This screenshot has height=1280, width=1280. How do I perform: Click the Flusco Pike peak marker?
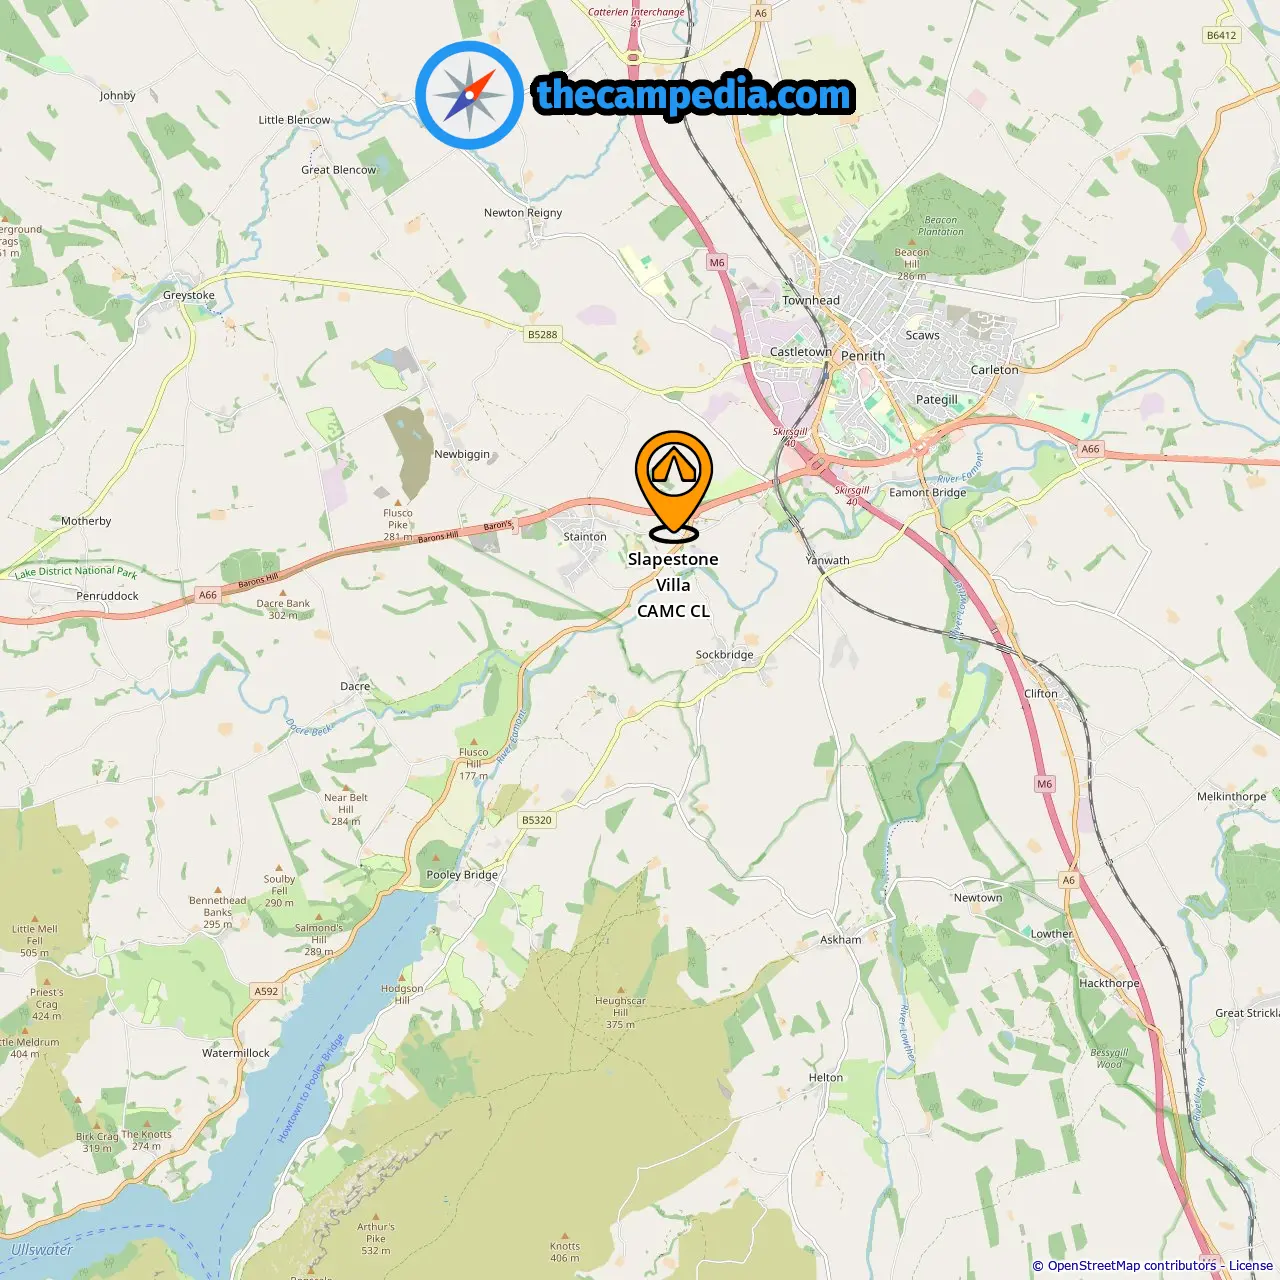point(398,502)
